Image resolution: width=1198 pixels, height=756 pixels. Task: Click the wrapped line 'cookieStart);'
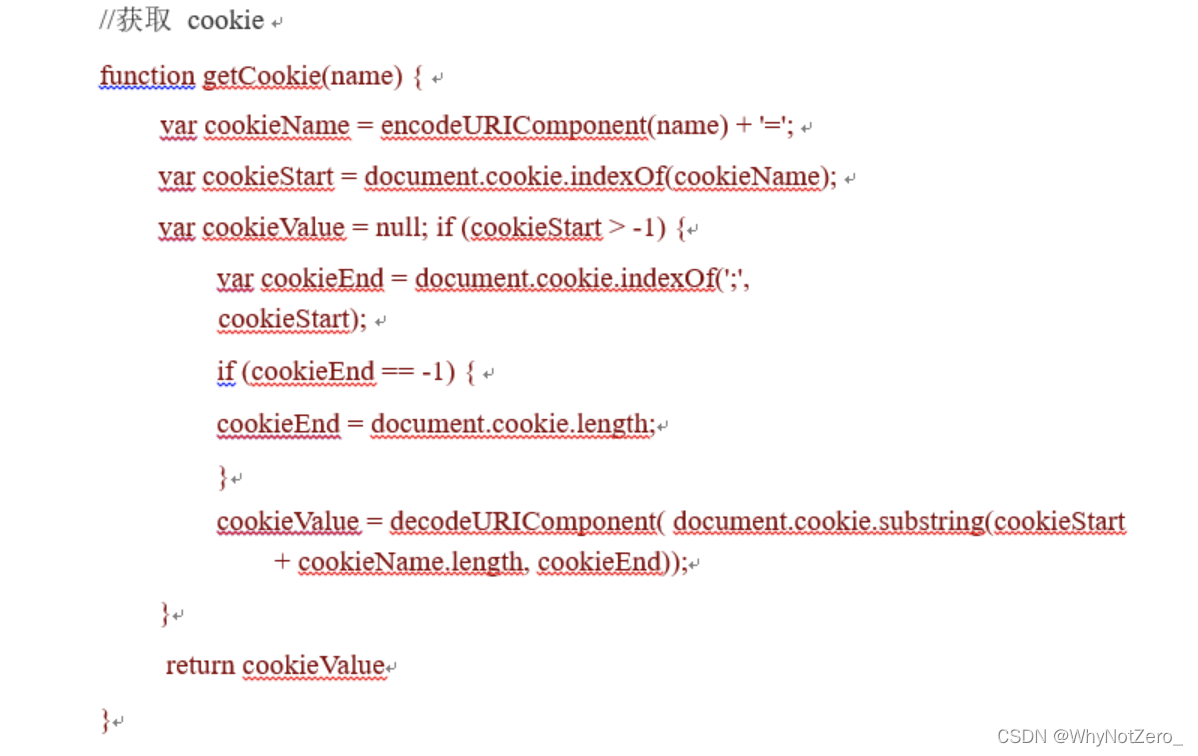click(x=292, y=320)
